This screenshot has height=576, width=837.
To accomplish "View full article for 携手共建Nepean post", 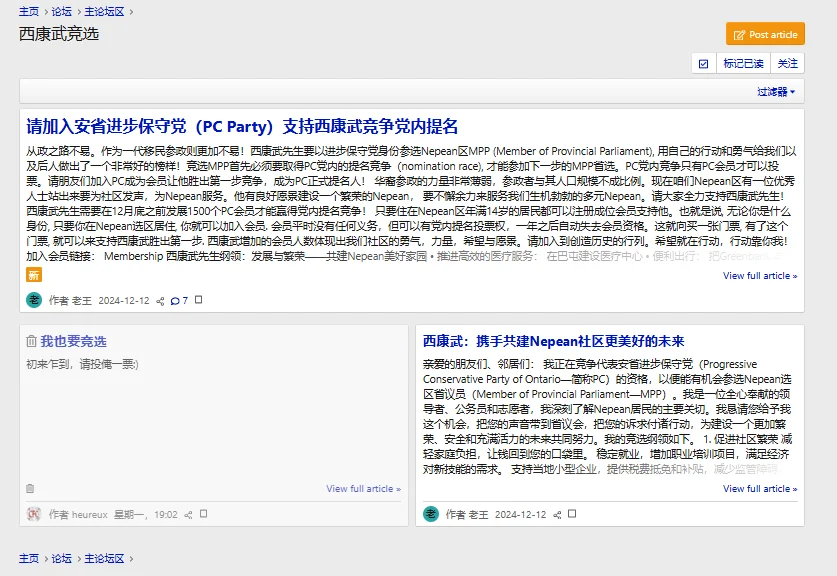I will [x=760, y=488].
